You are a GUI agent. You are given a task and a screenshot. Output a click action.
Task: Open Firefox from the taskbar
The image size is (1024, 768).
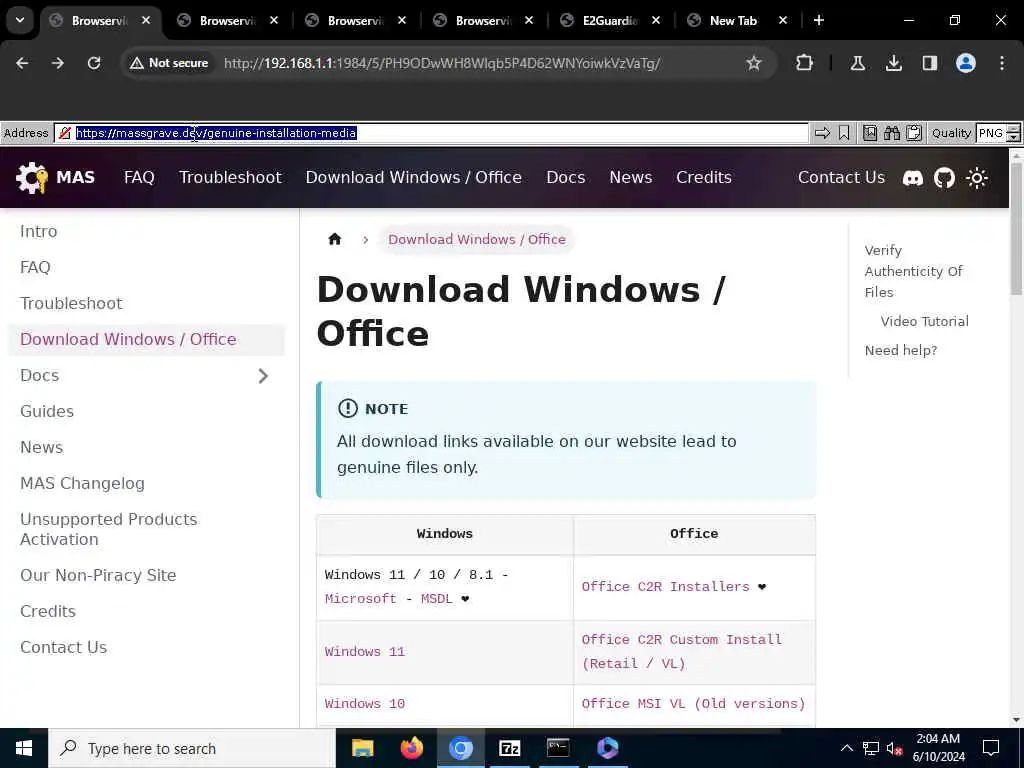coord(411,748)
